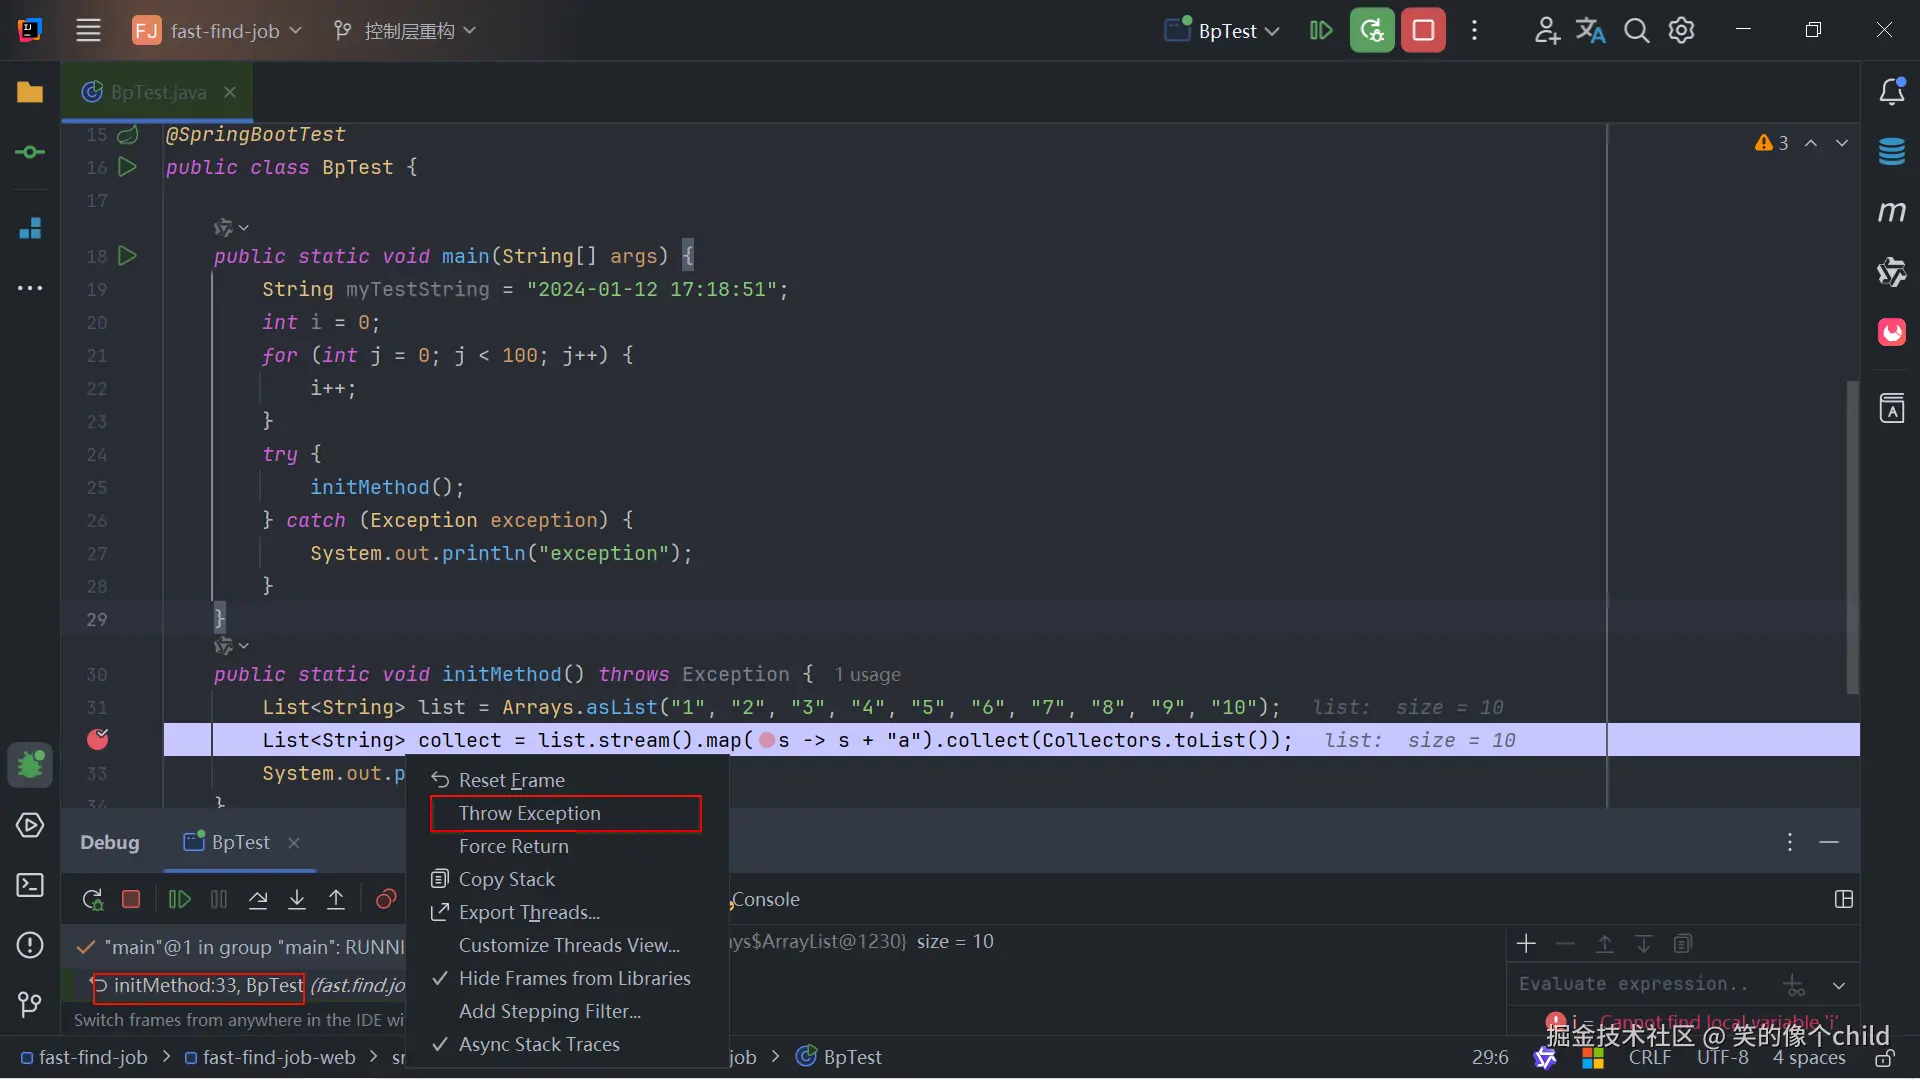Image resolution: width=1920 pixels, height=1079 pixels.
Task: Resume the program from the top toolbar
Action: coord(1320,31)
